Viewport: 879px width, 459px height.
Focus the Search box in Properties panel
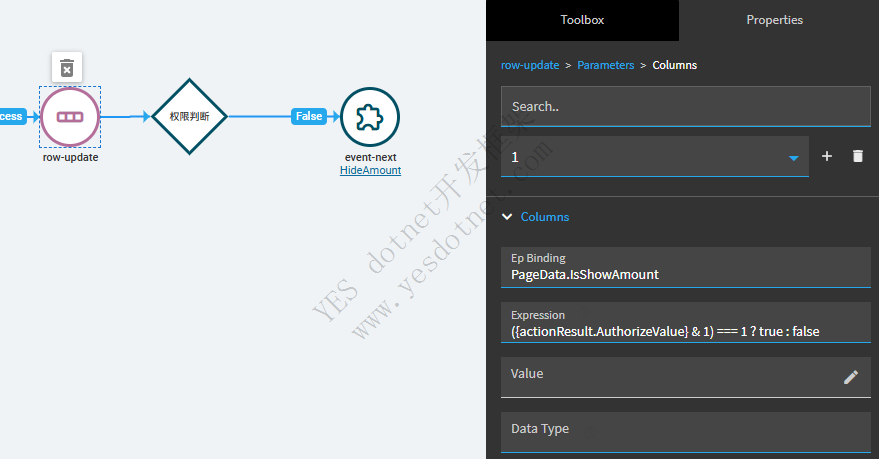point(685,106)
